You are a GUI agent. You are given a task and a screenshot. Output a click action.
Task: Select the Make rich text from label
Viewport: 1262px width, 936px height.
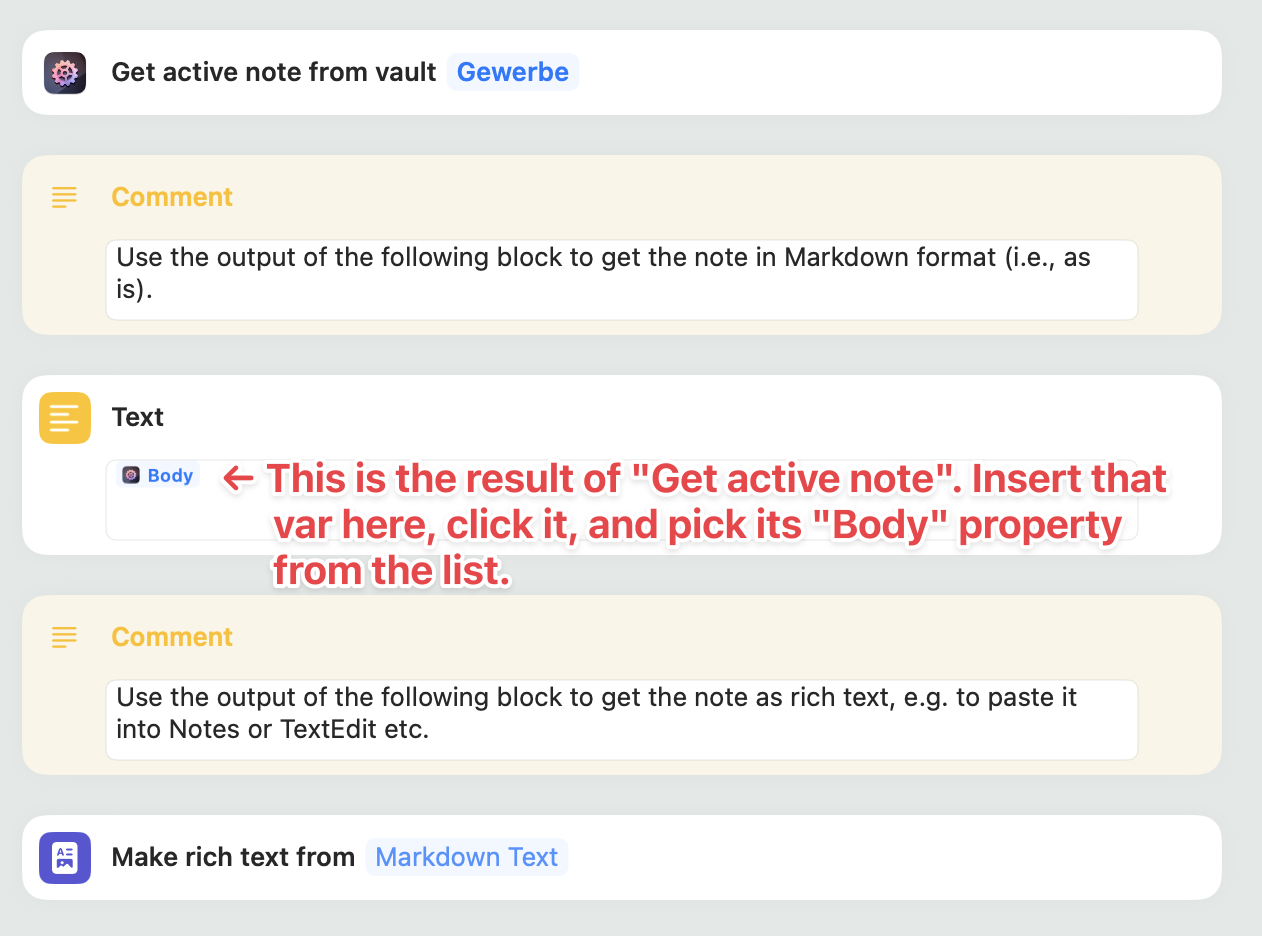pyautogui.click(x=233, y=857)
